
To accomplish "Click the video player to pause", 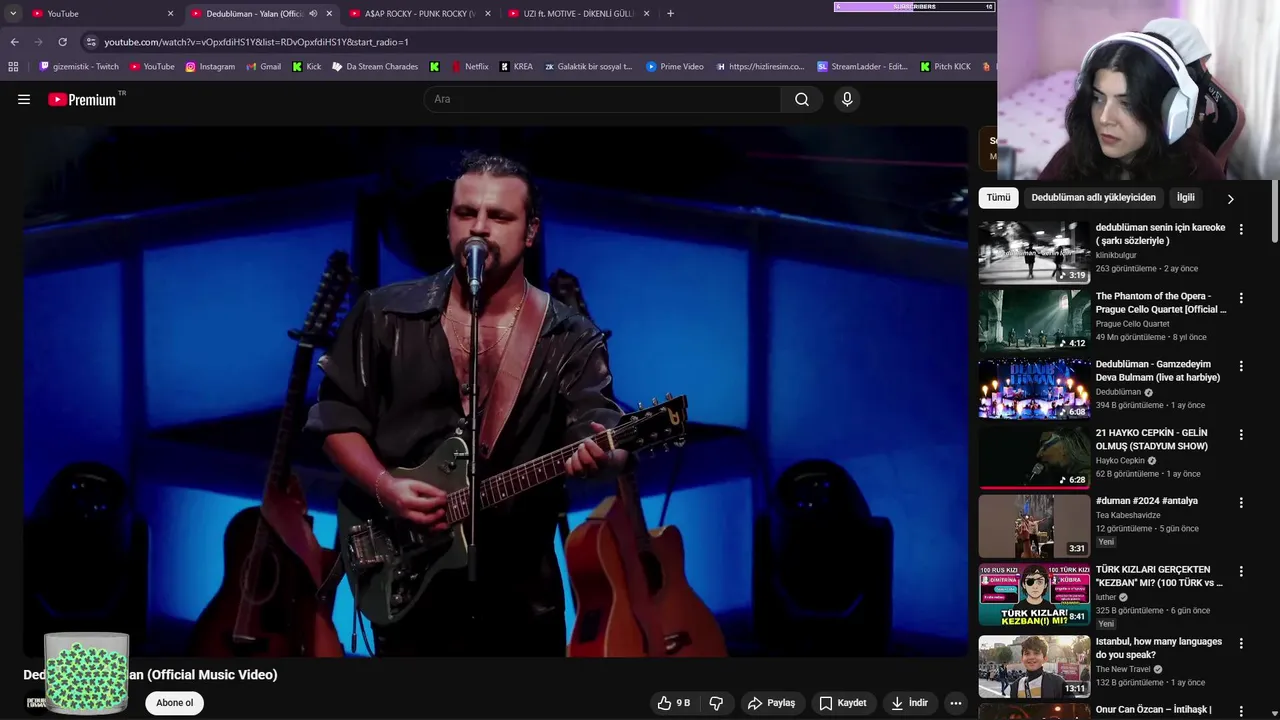I will coord(496,391).
